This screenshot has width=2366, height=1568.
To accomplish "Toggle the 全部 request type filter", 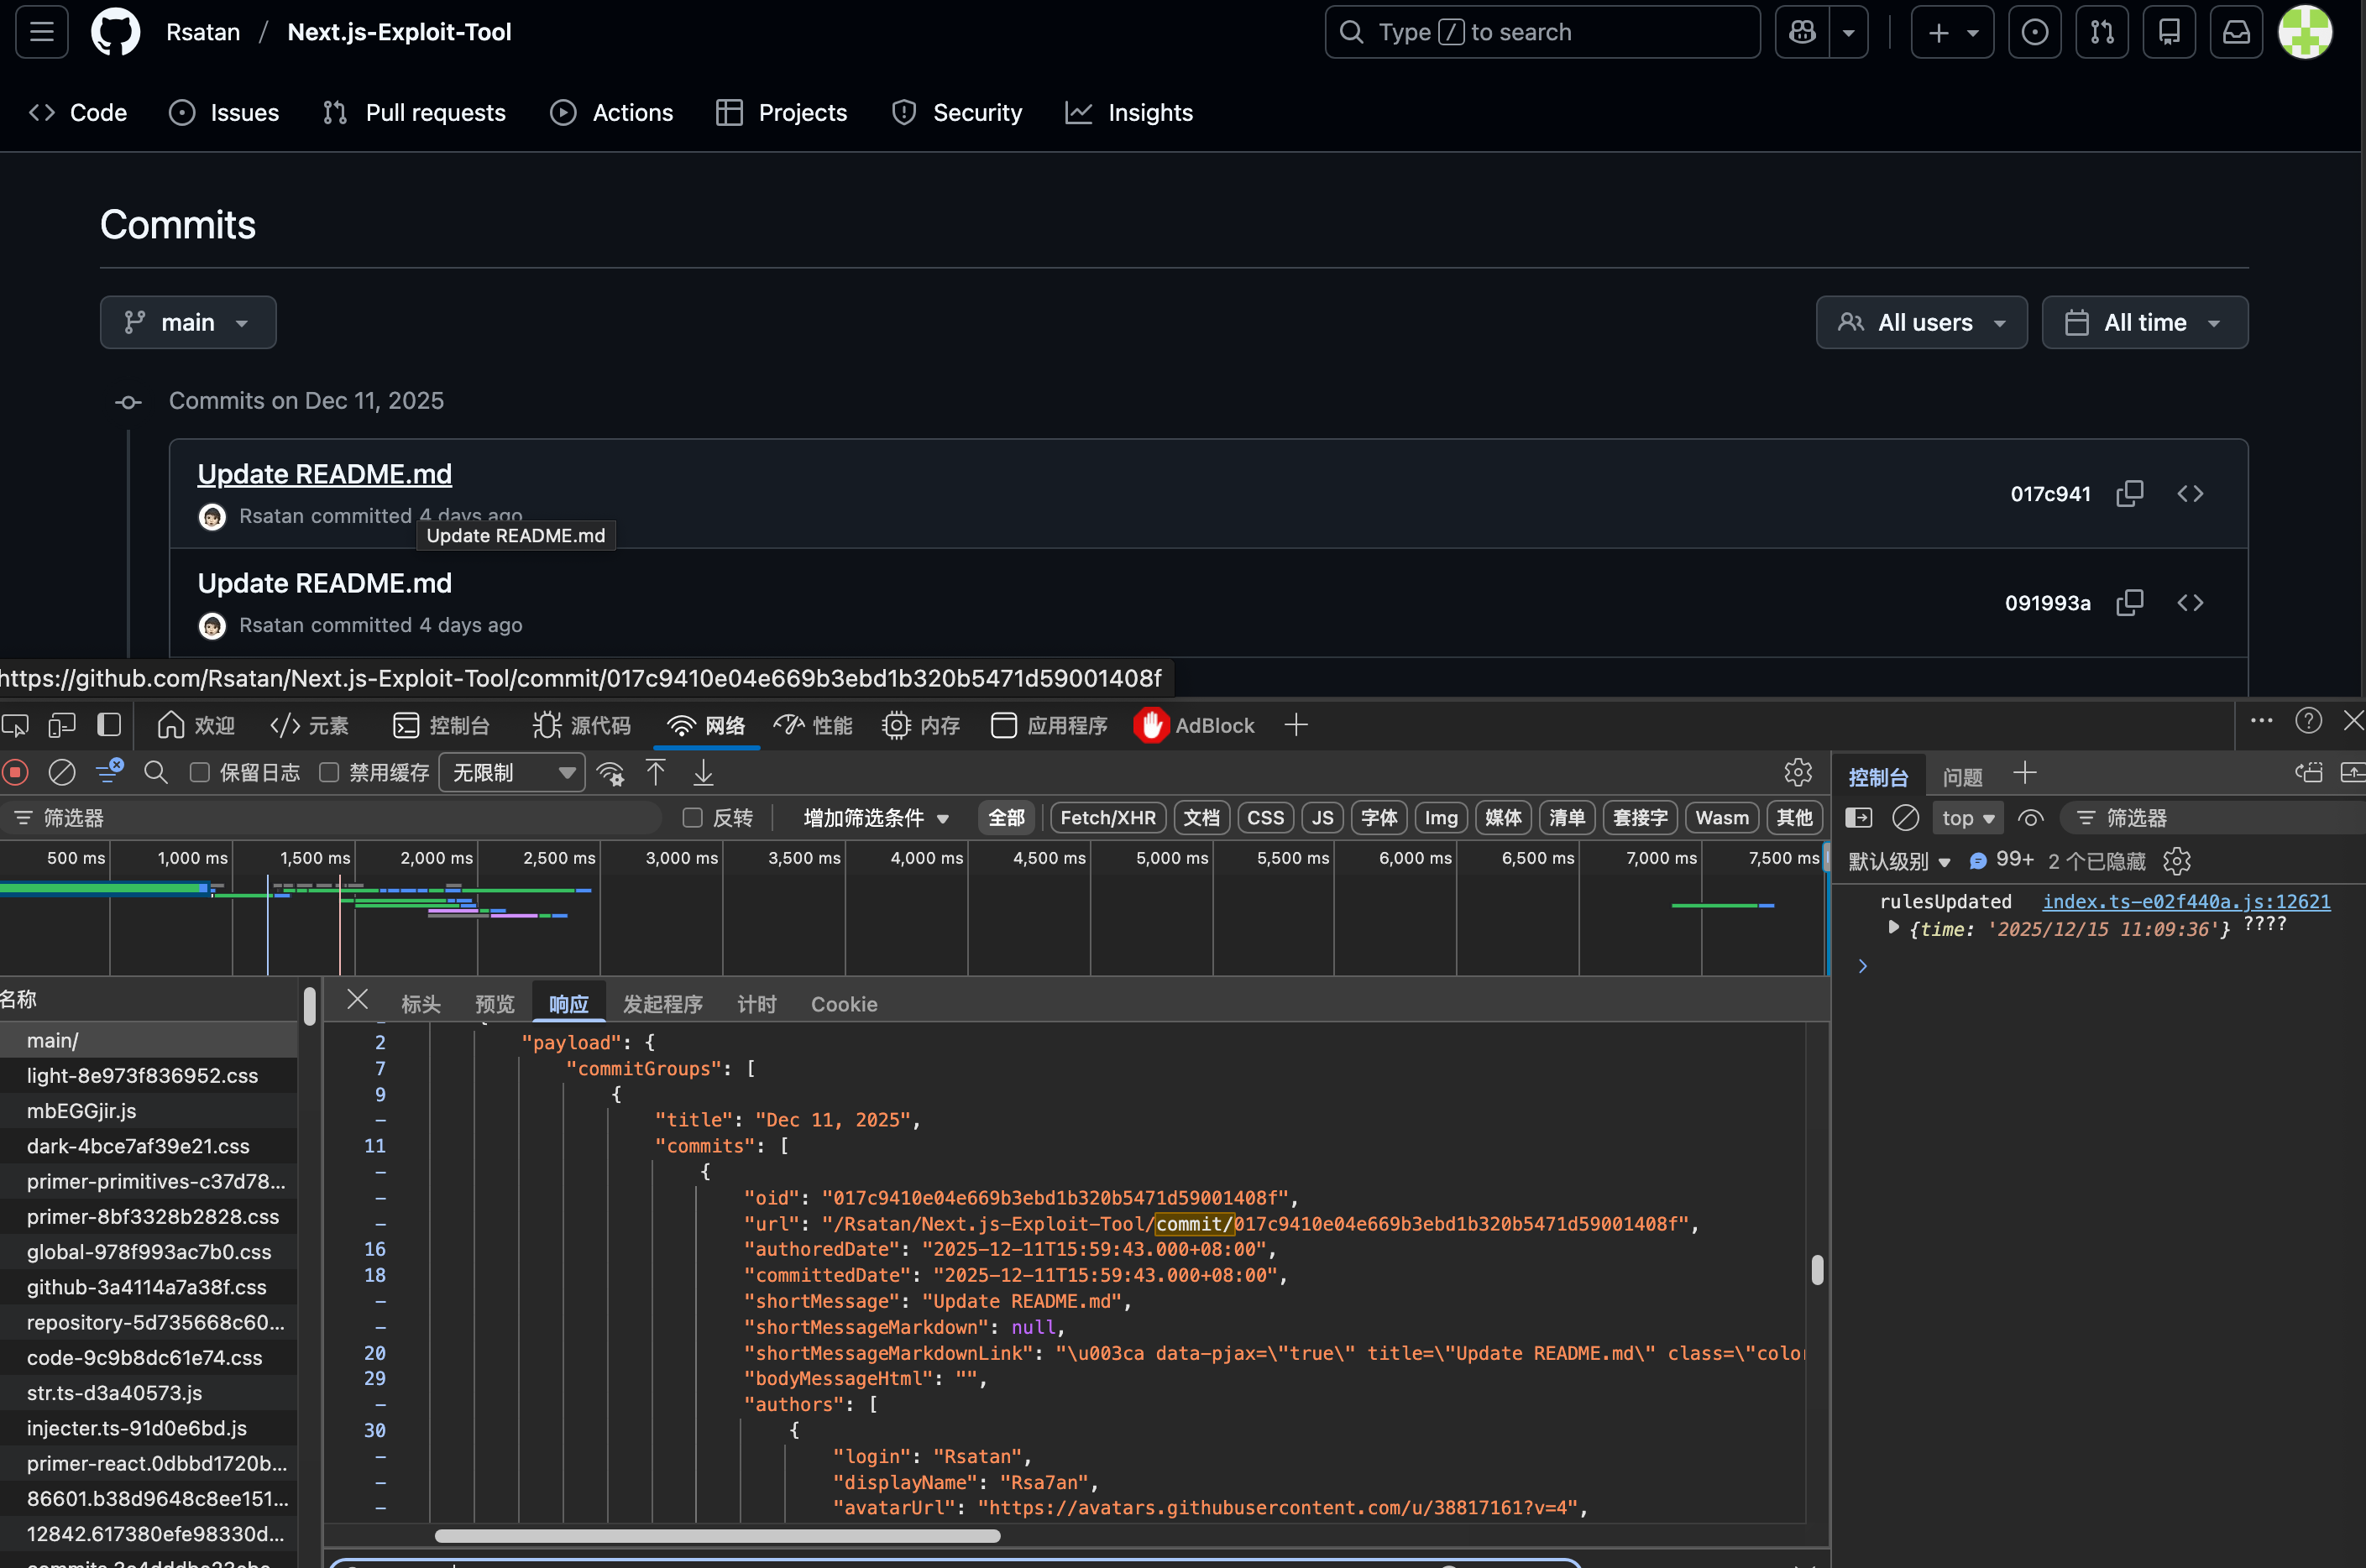I will point(1006,818).
